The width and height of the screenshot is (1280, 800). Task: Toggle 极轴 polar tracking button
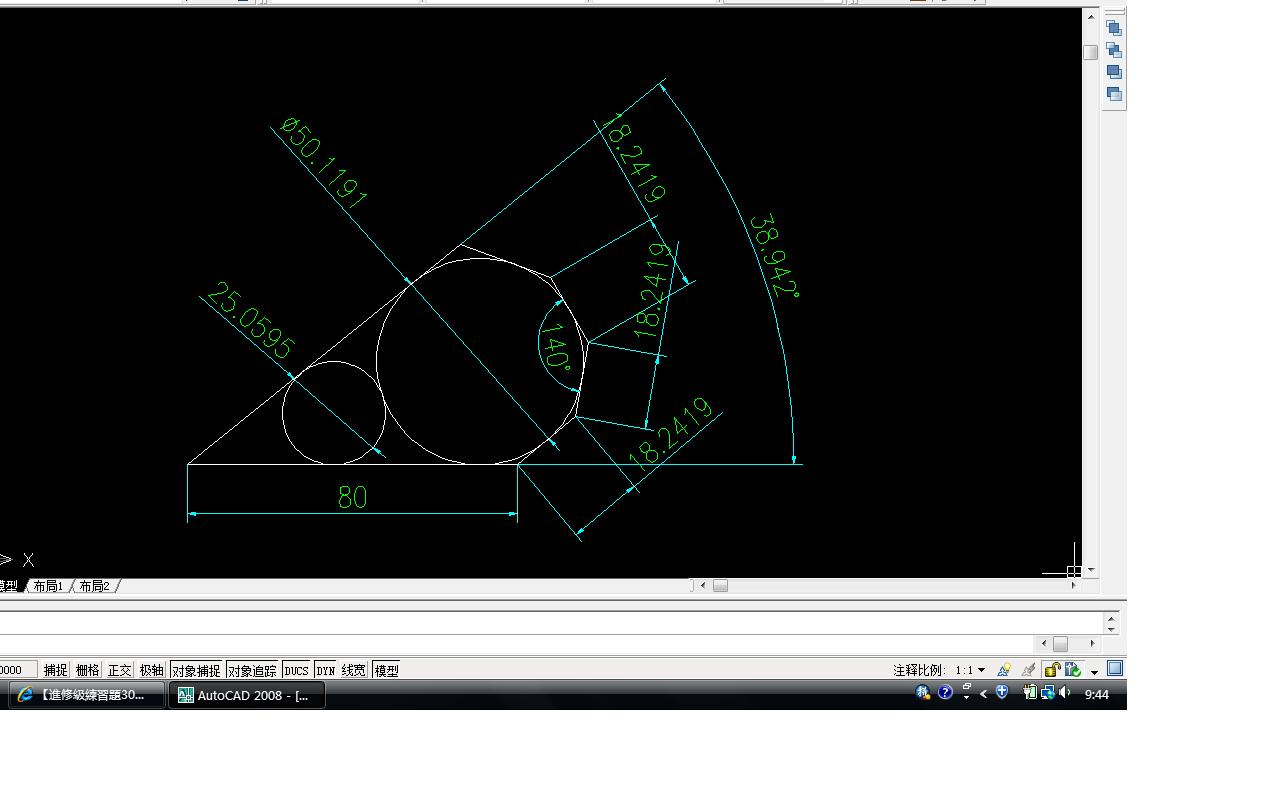click(152, 670)
